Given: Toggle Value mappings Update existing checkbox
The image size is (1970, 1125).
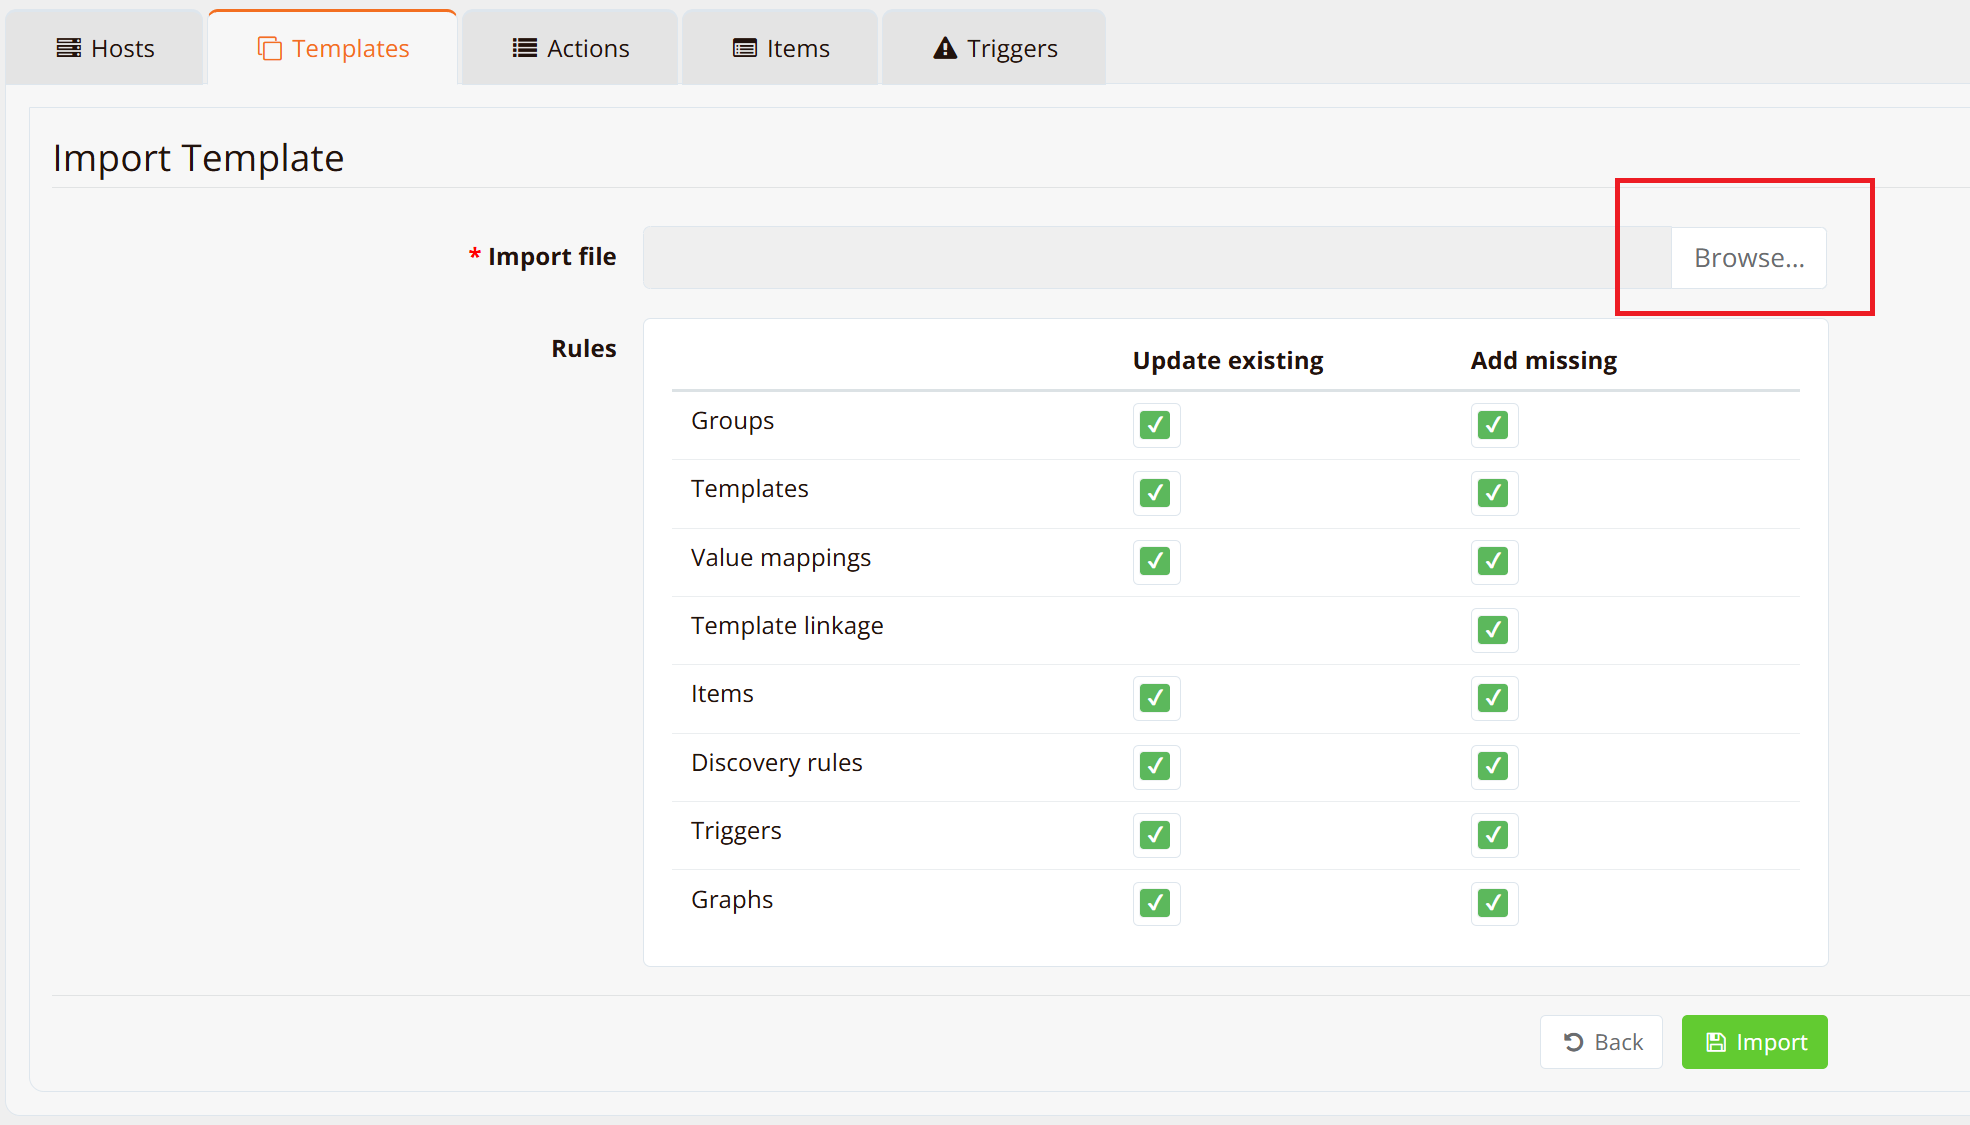Looking at the screenshot, I should pyautogui.click(x=1156, y=562).
